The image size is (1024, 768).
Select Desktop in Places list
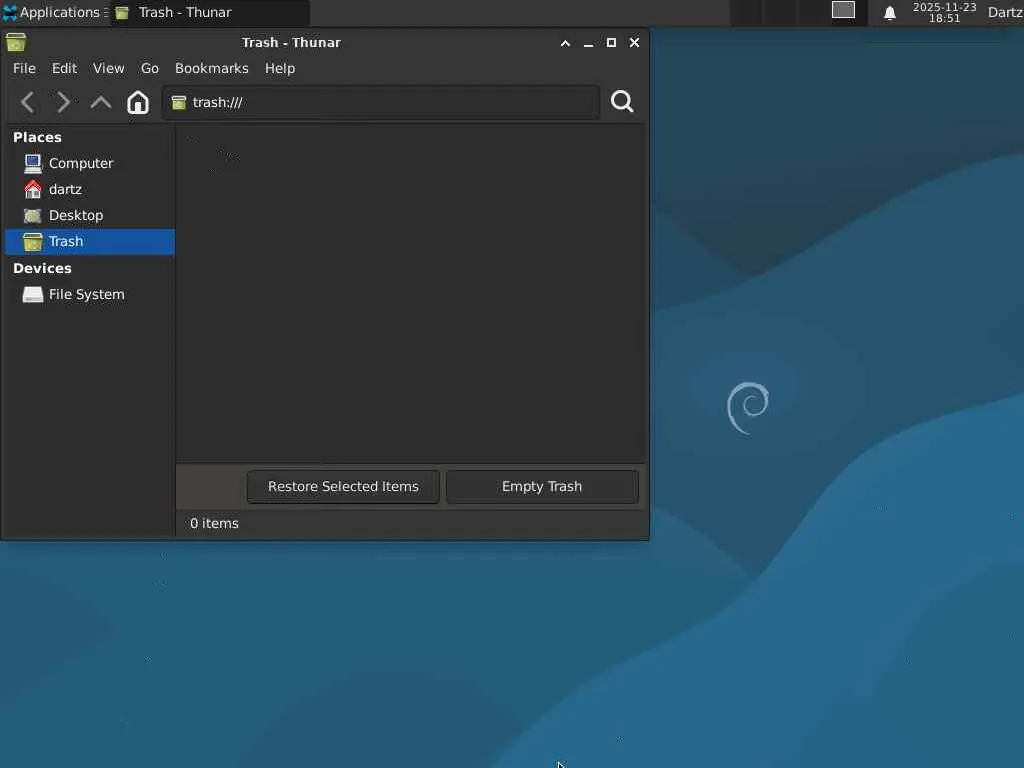[x=89, y=216]
